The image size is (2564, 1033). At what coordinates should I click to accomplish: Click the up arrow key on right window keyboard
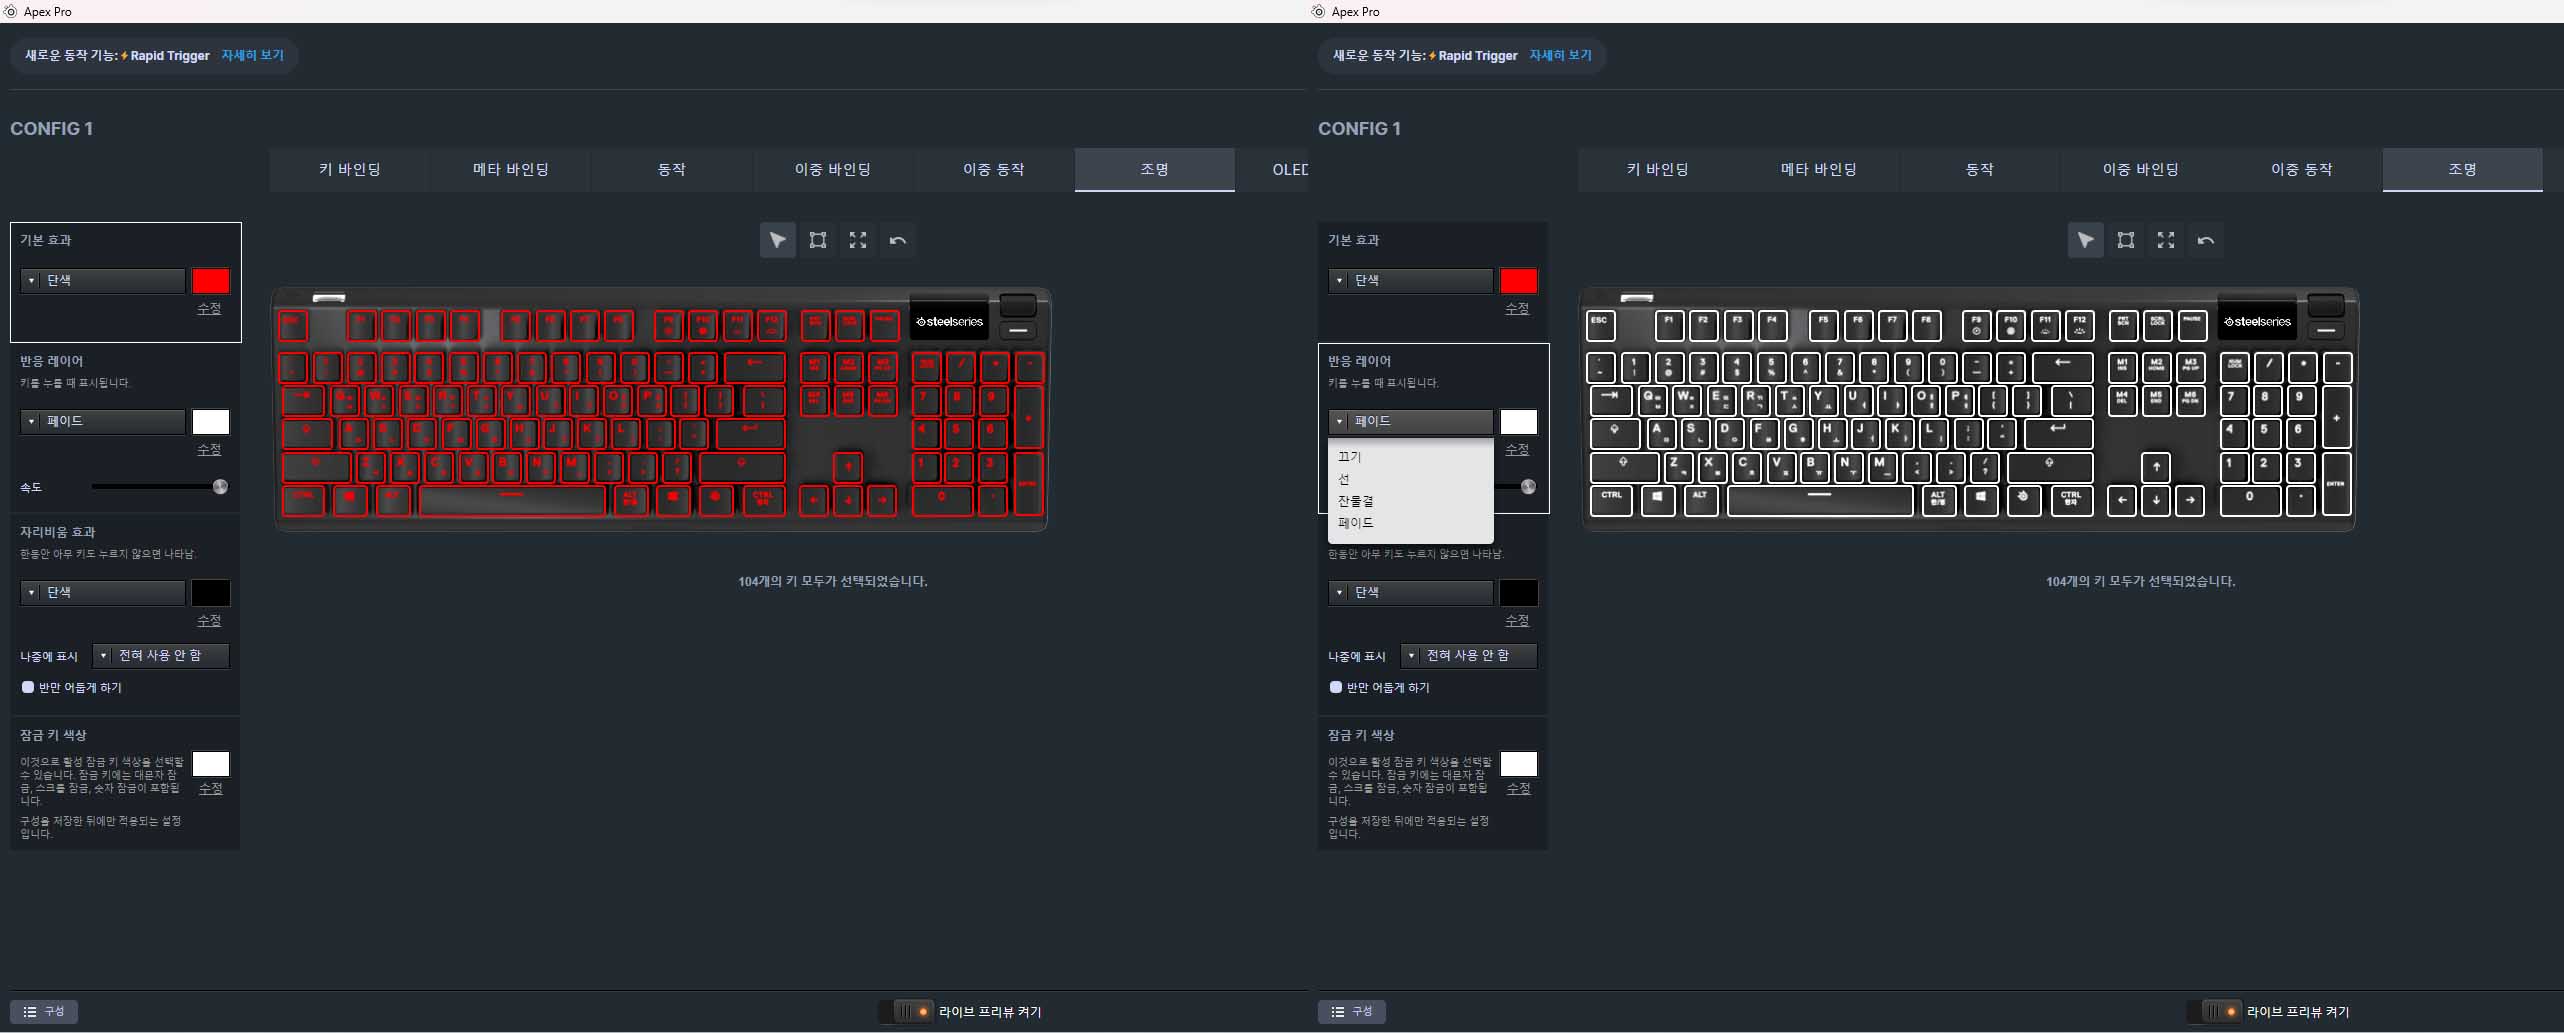[2156, 467]
